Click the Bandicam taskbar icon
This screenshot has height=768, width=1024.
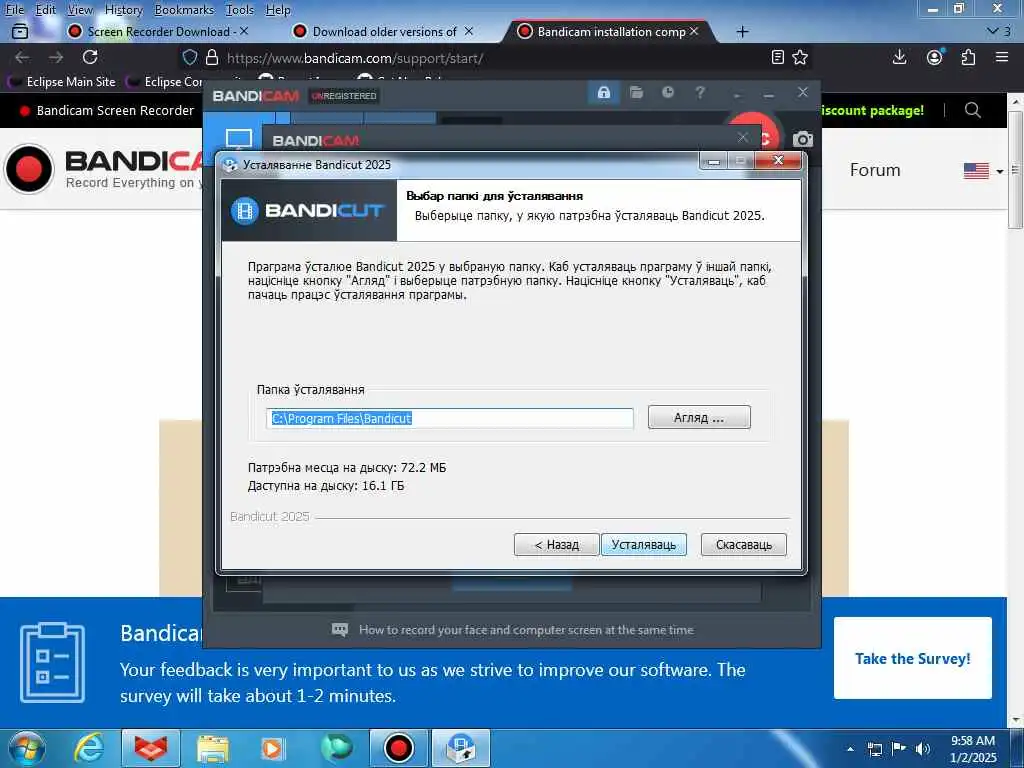pos(398,748)
